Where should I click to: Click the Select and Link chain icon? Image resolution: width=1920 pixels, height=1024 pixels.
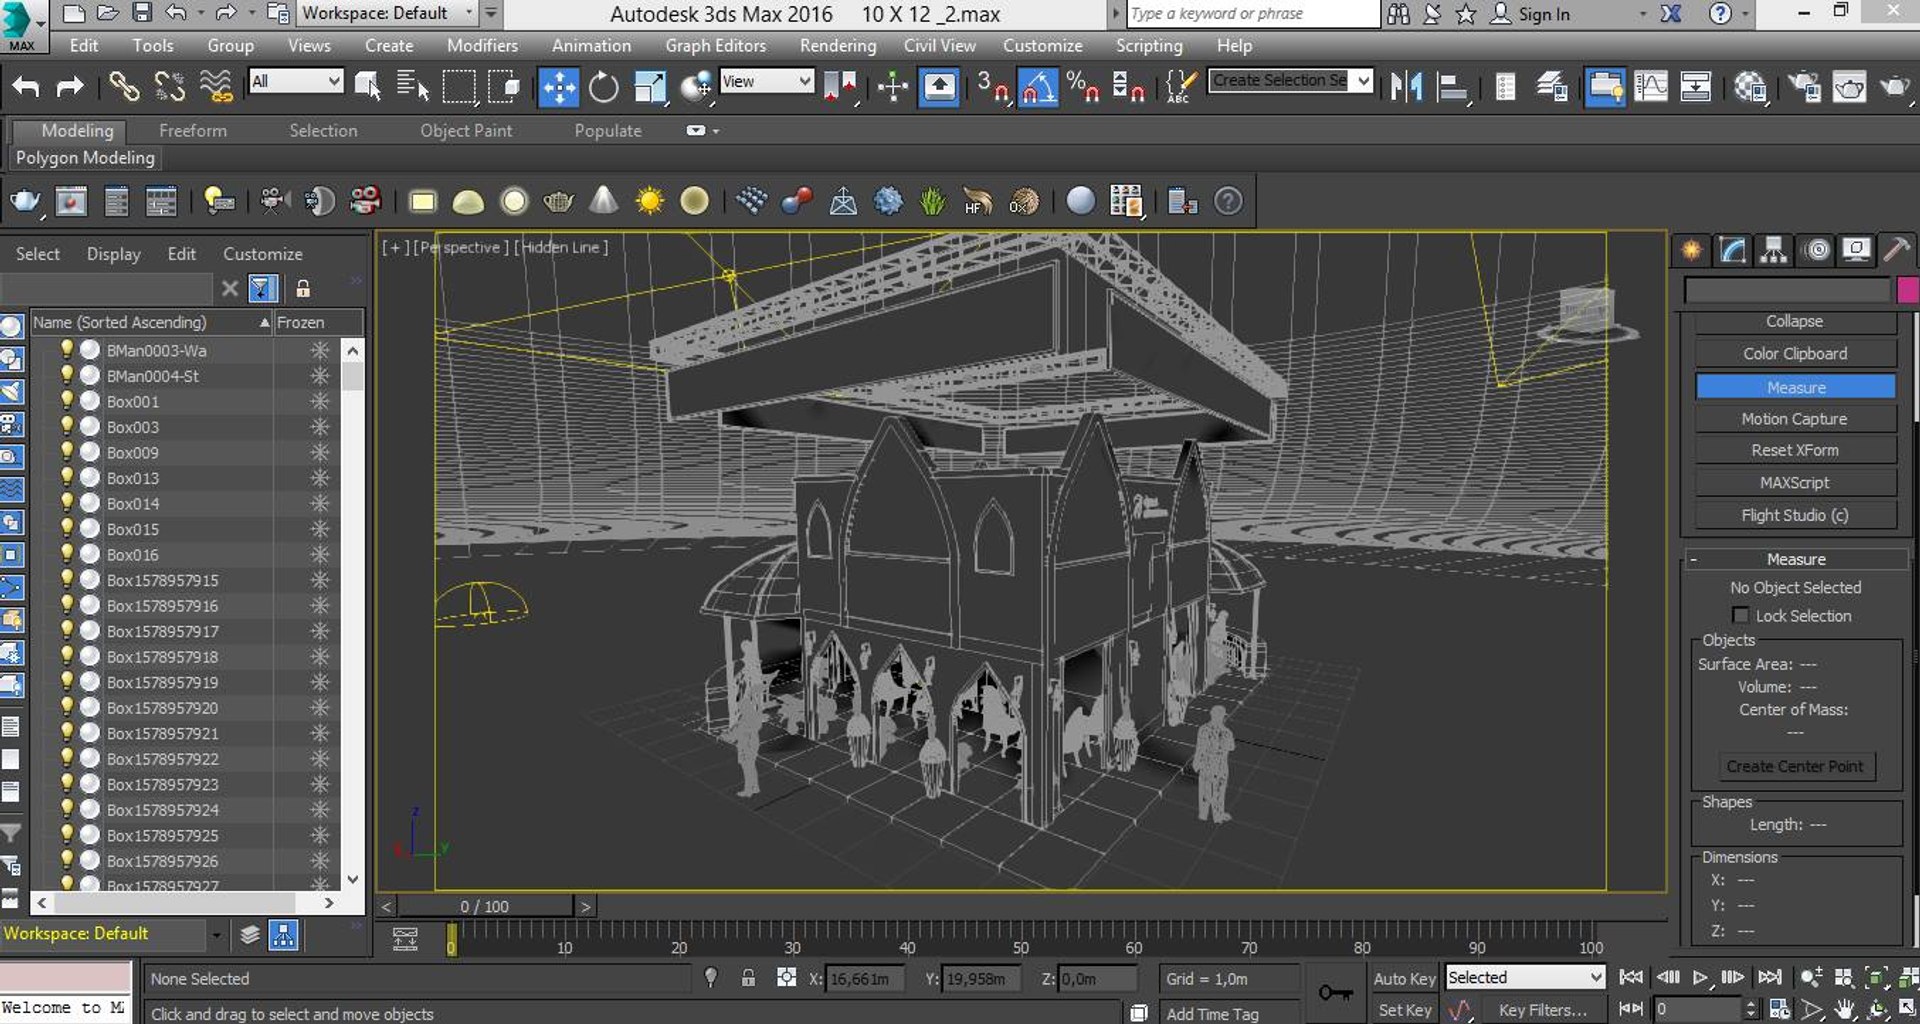click(123, 87)
